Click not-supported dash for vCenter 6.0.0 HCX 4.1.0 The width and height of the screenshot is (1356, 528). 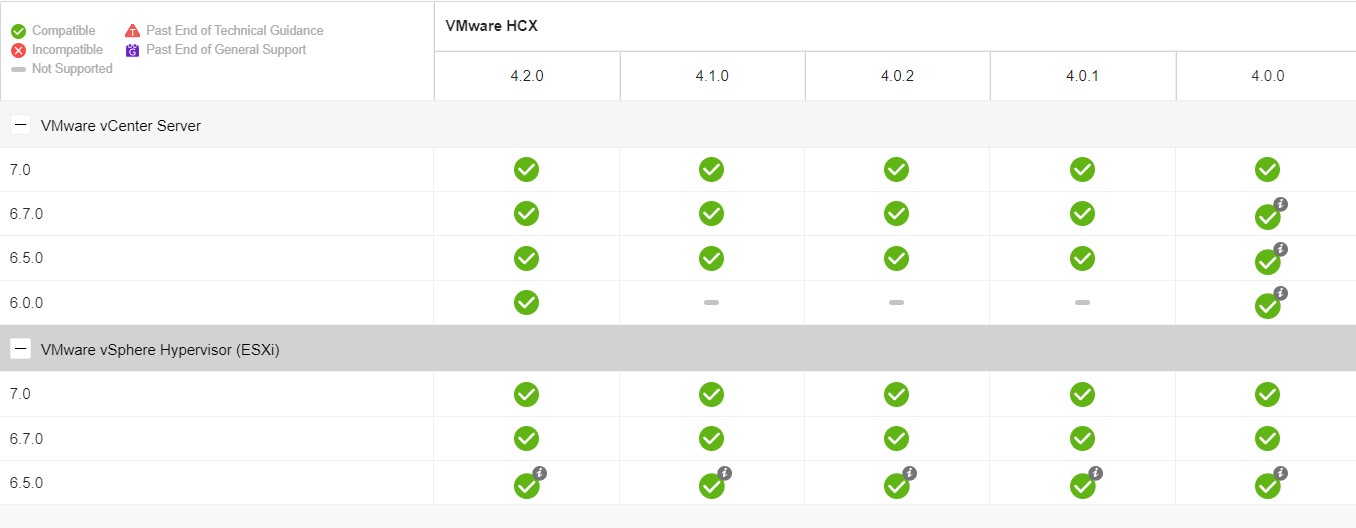(x=711, y=302)
